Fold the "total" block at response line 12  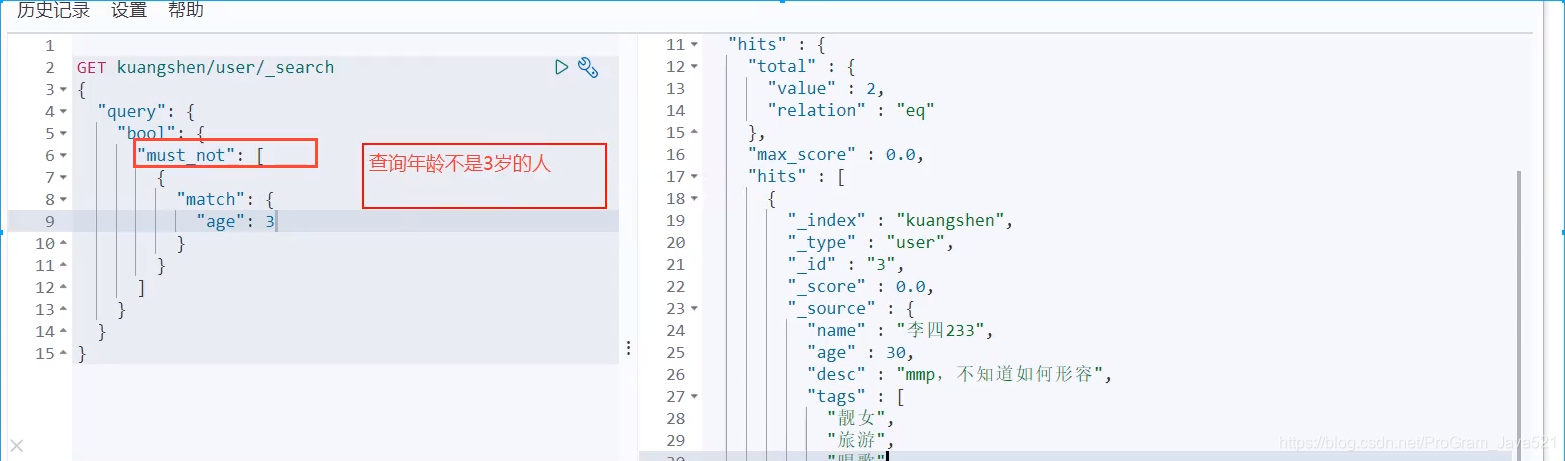click(695, 67)
